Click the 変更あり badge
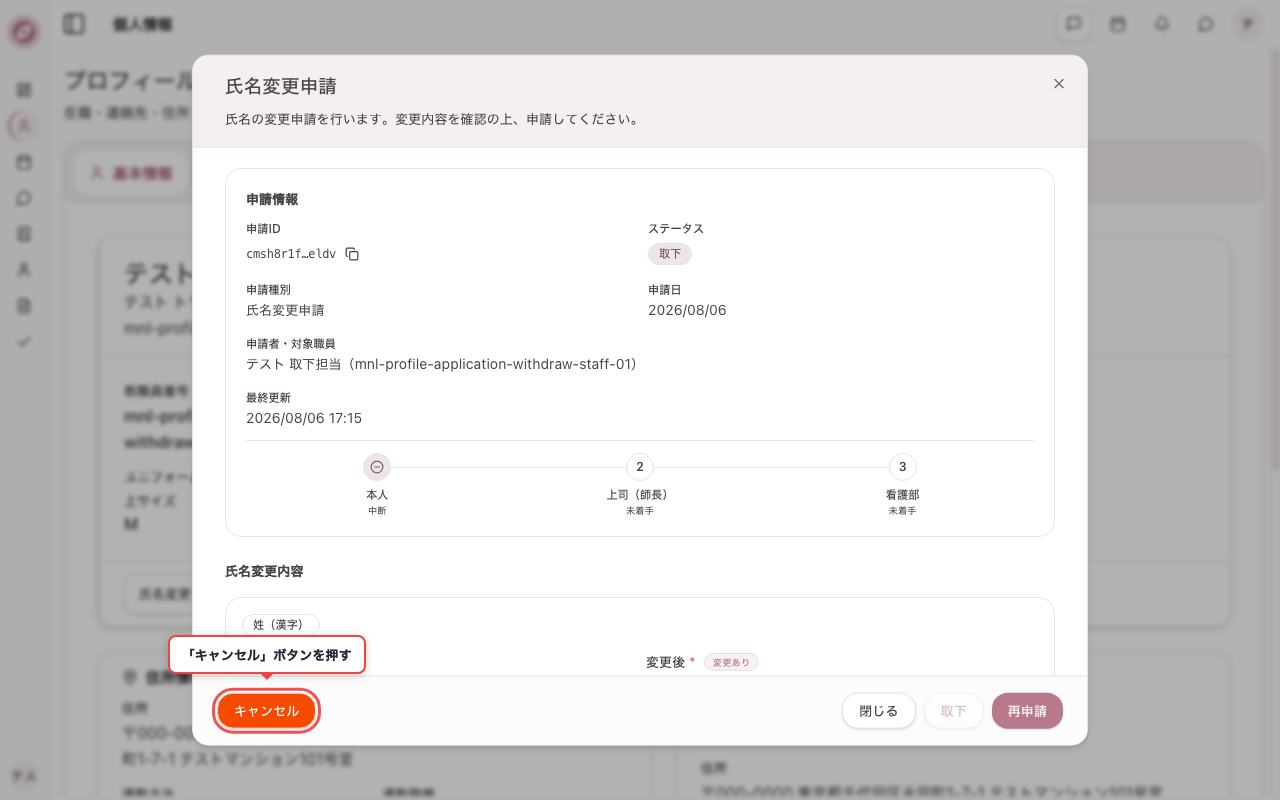Screen dimensions: 1280x800 [731, 662]
